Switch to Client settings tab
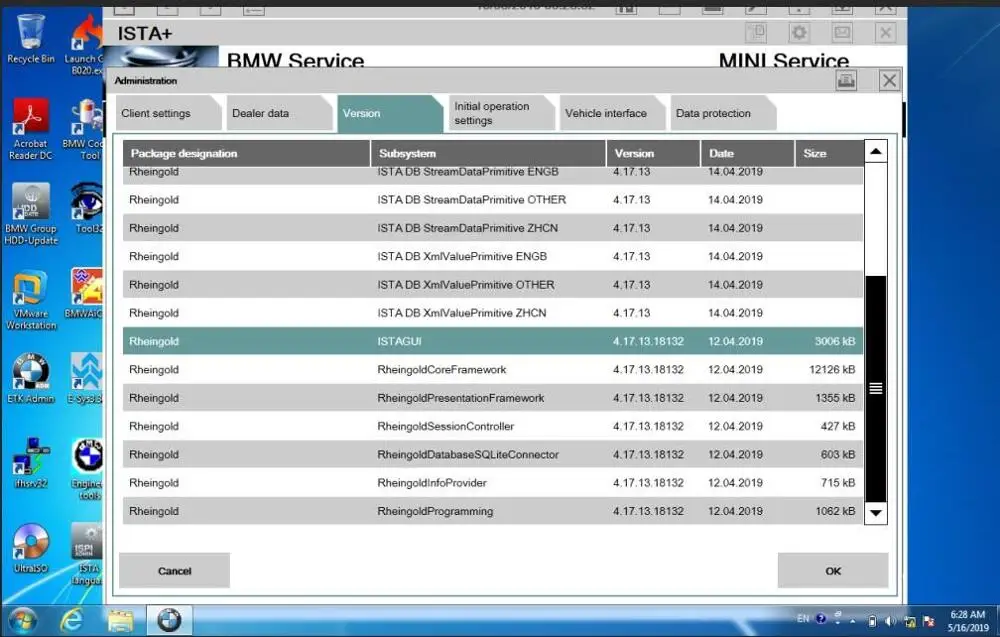 point(167,113)
